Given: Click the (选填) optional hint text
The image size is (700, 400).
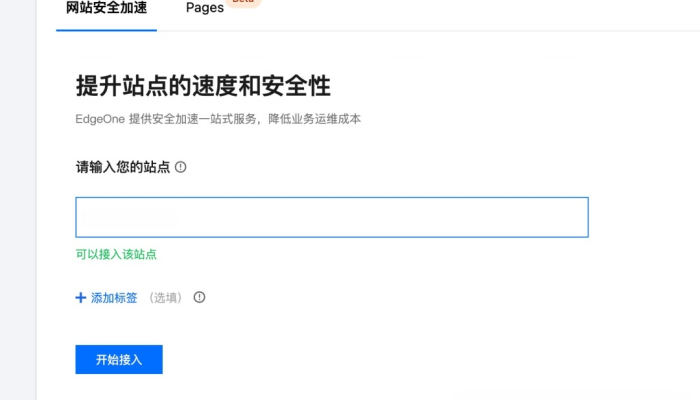Looking at the screenshot, I should (165, 298).
